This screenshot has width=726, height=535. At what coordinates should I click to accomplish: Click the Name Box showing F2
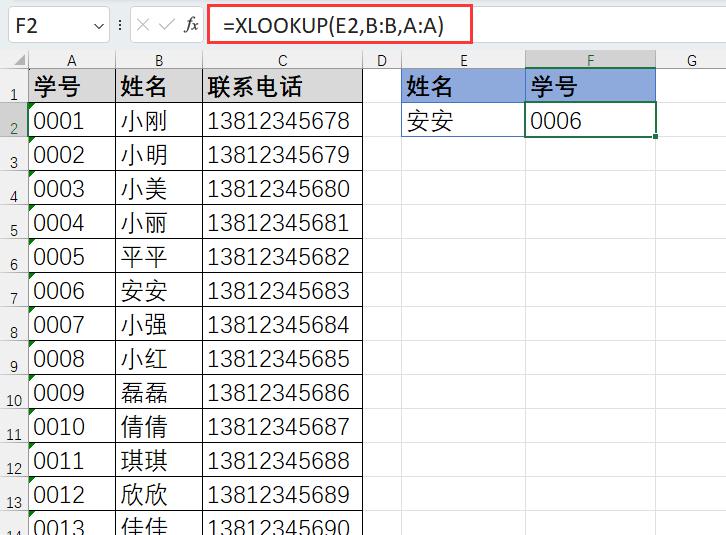click(x=59, y=25)
